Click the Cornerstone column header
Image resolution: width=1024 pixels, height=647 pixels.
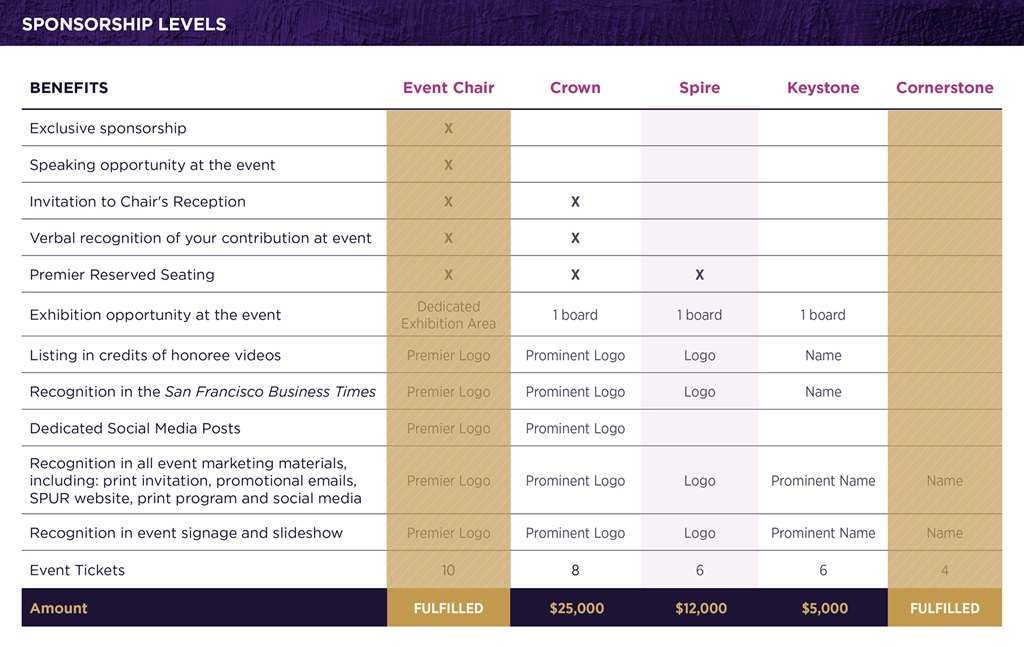coord(944,87)
